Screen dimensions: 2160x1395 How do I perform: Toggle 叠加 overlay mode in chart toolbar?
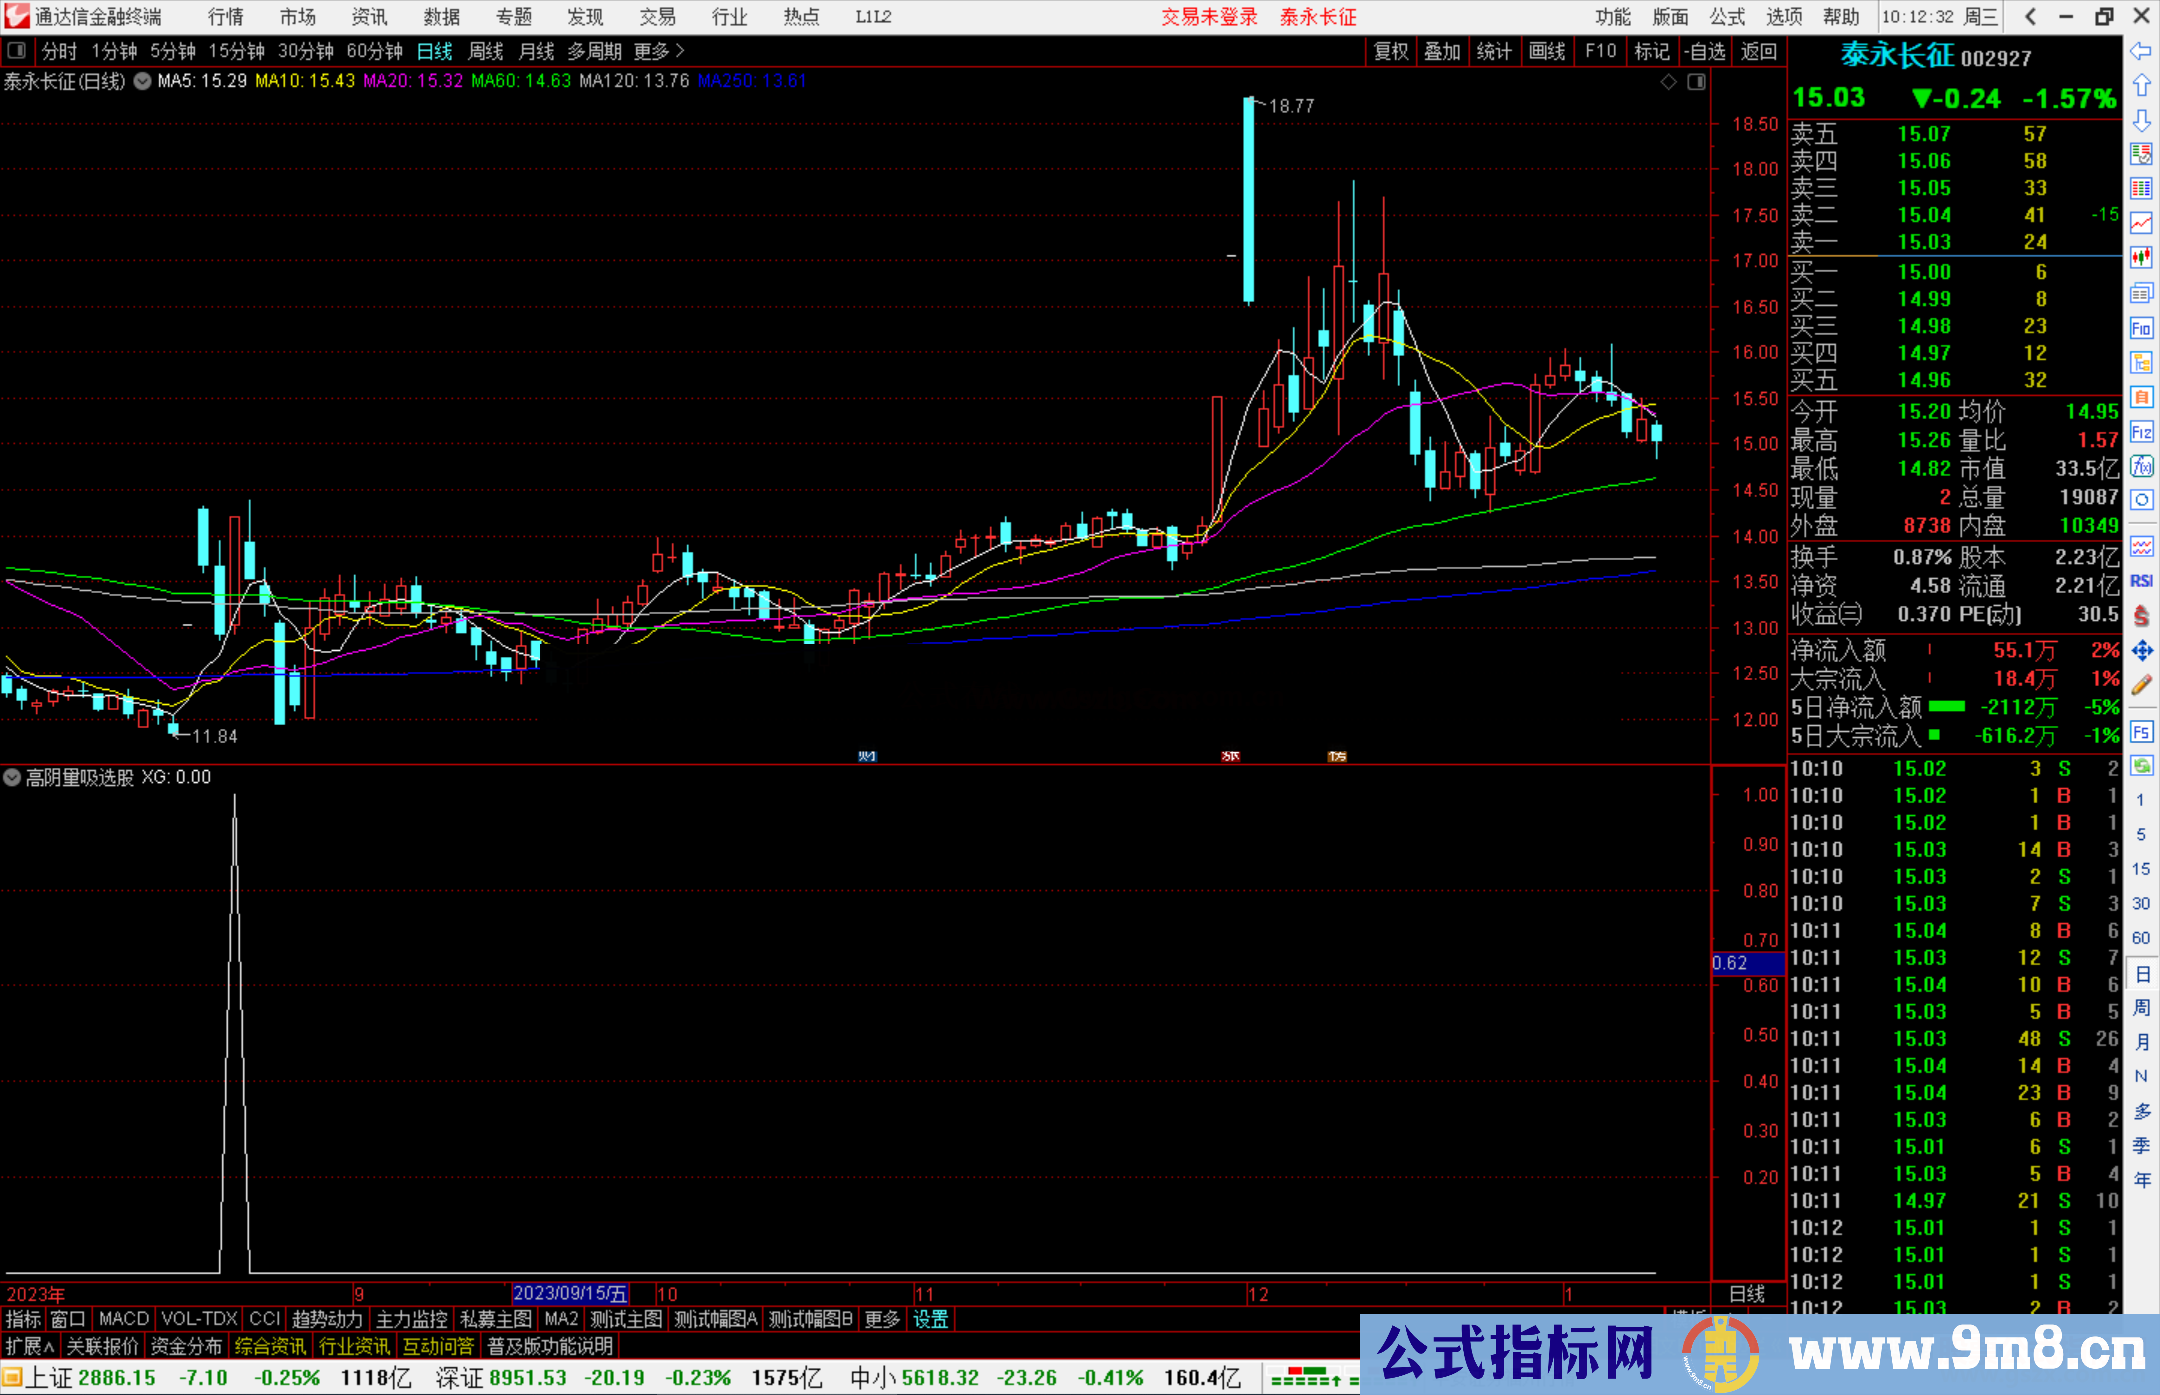(1442, 51)
